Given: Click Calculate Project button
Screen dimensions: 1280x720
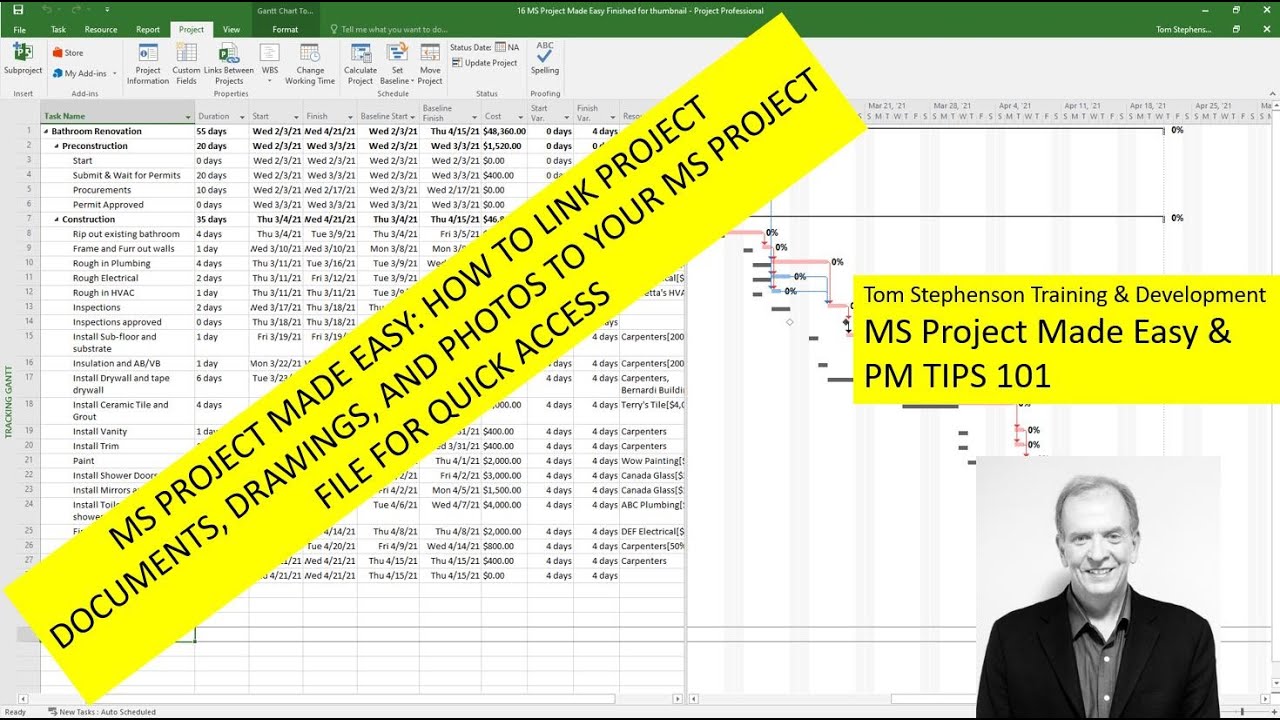Looking at the screenshot, I should (x=361, y=64).
